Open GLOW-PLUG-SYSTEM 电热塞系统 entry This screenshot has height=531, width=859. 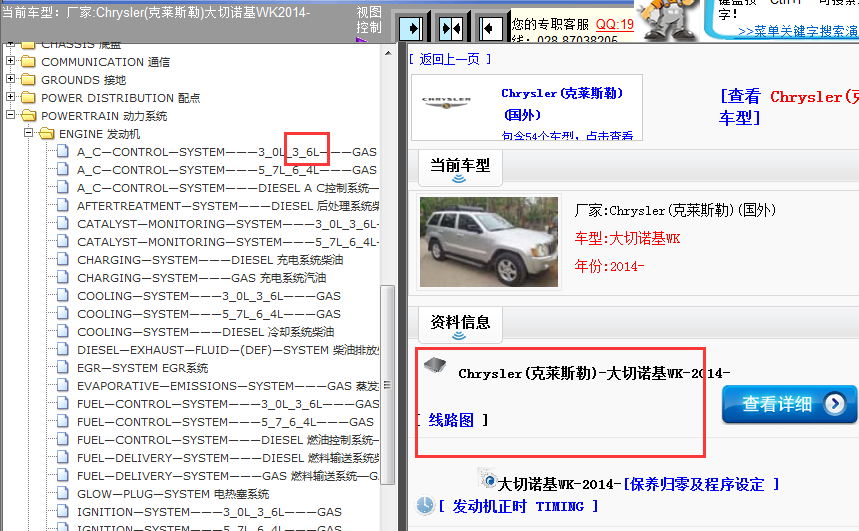click(173, 494)
